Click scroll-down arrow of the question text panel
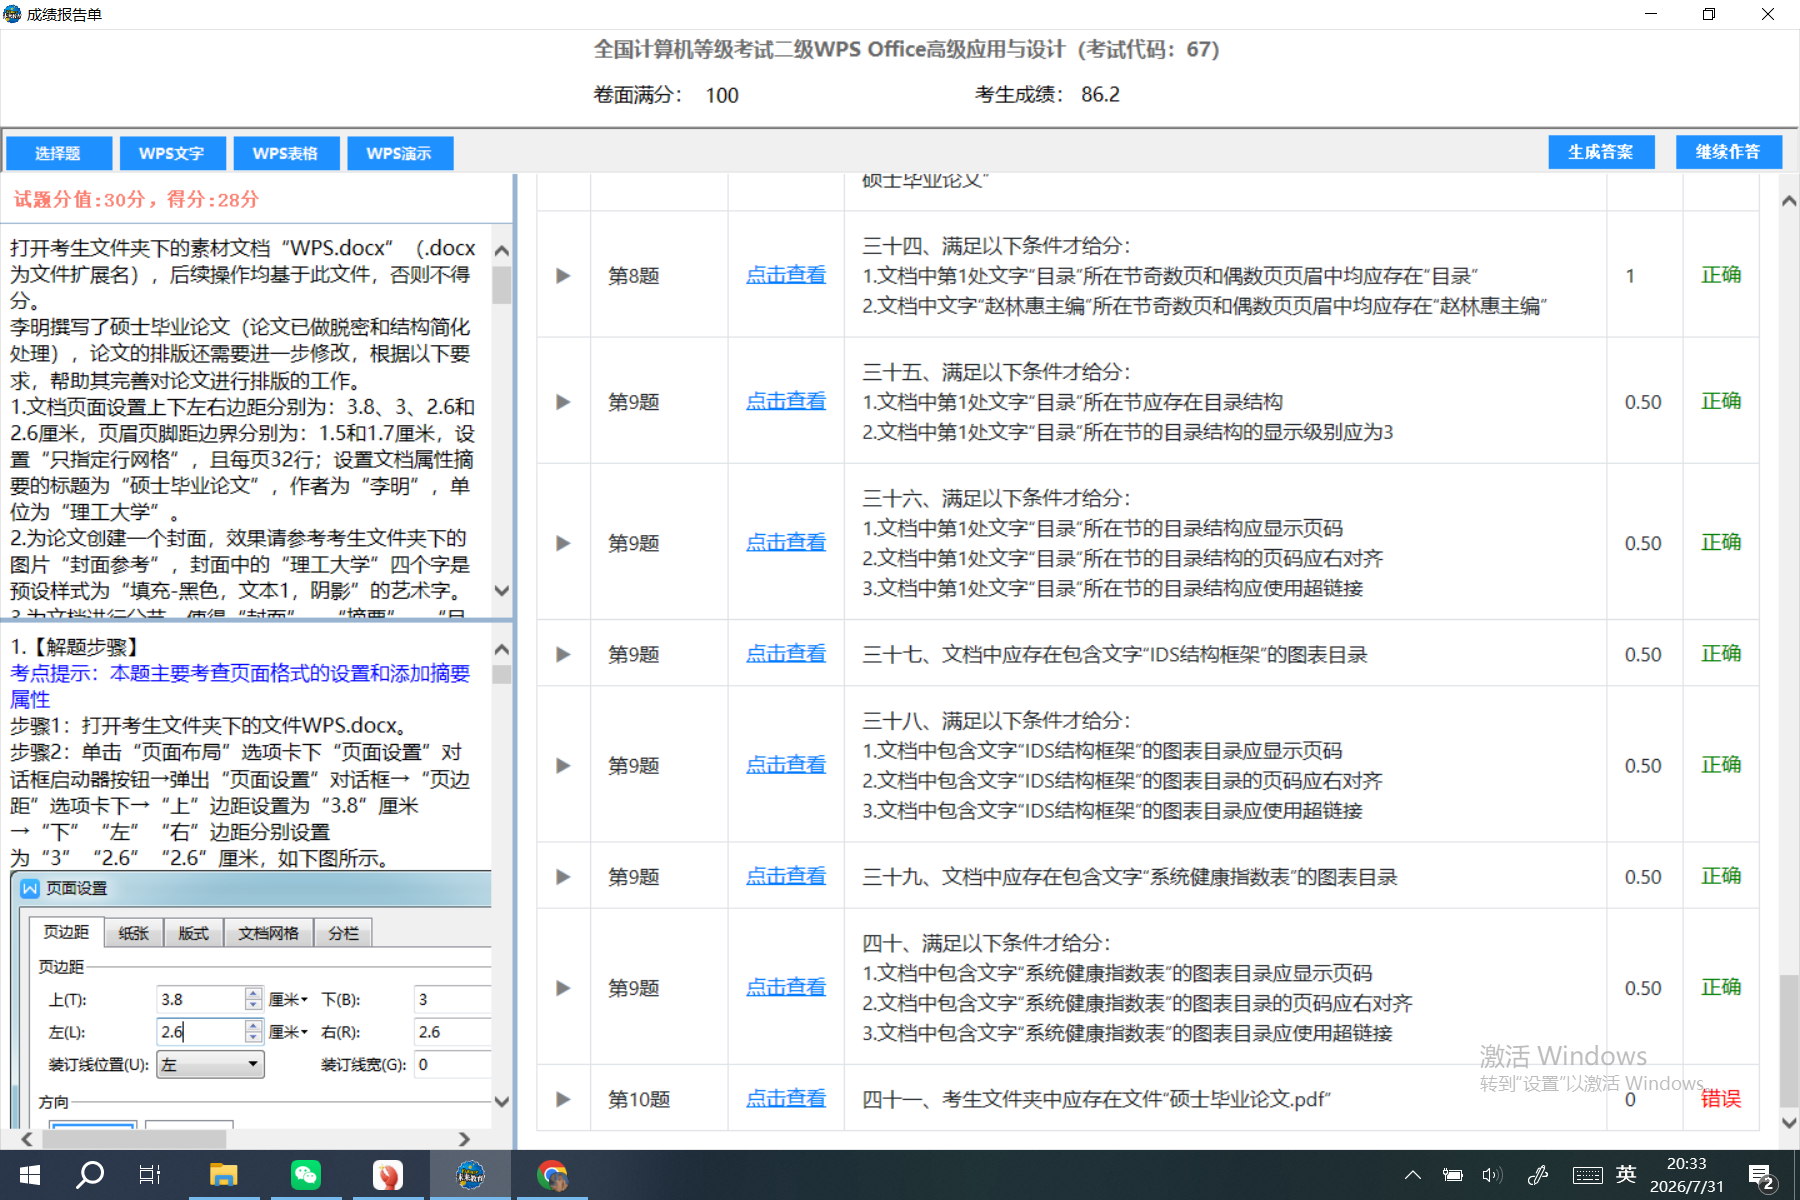1800x1200 pixels. coord(502,591)
